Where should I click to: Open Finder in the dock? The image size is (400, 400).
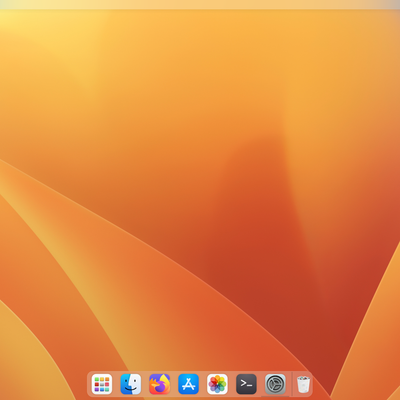[x=131, y=384]
